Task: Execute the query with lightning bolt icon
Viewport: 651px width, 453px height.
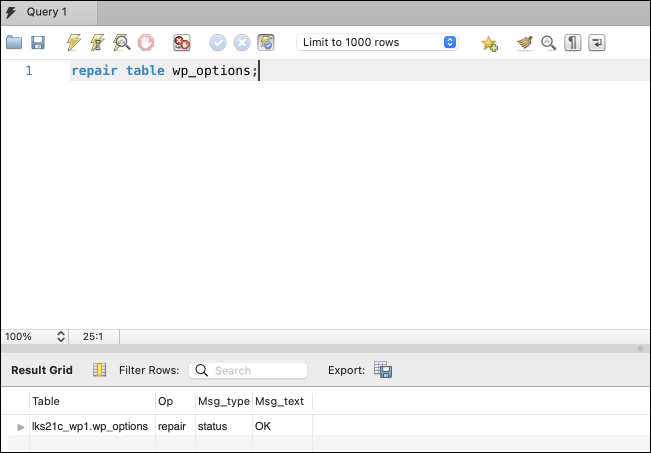Action: coord(74,42)
